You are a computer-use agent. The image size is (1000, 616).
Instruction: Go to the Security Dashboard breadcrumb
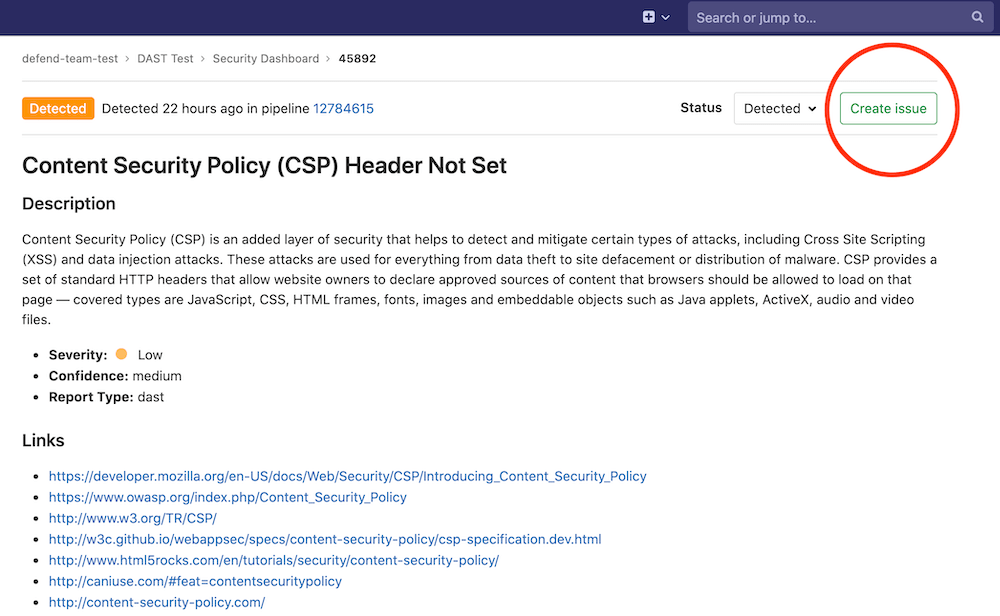click(266, 58)
